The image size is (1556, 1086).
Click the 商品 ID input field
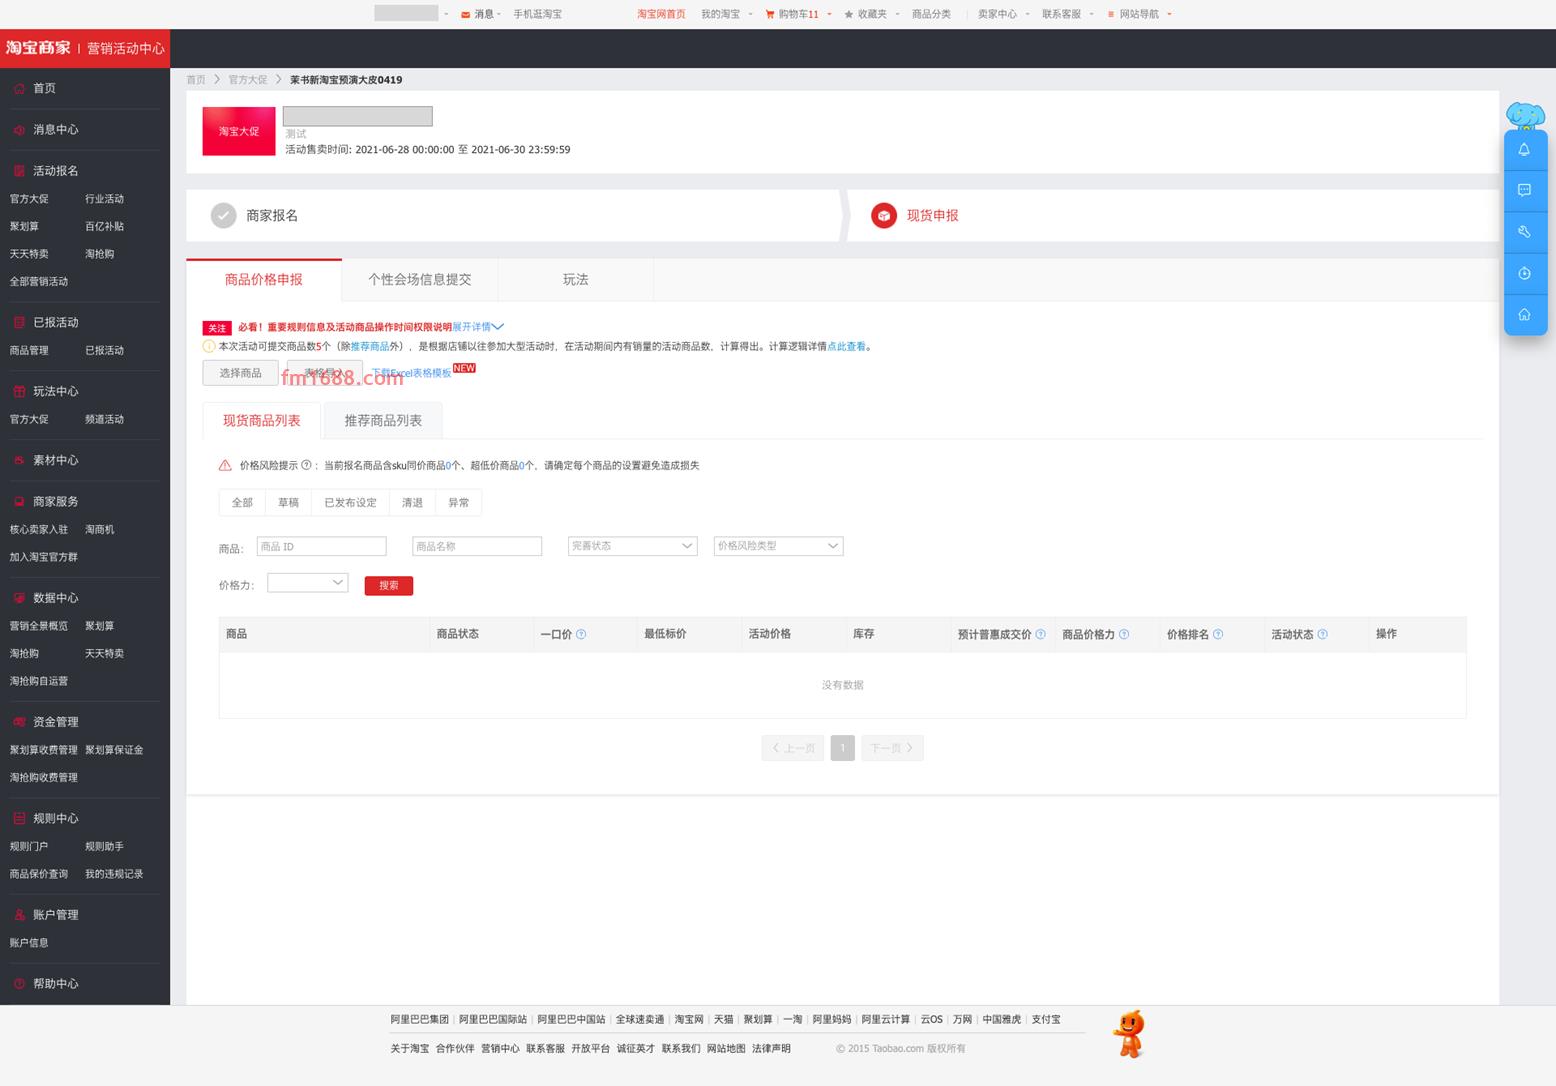(x=322, y=546)
